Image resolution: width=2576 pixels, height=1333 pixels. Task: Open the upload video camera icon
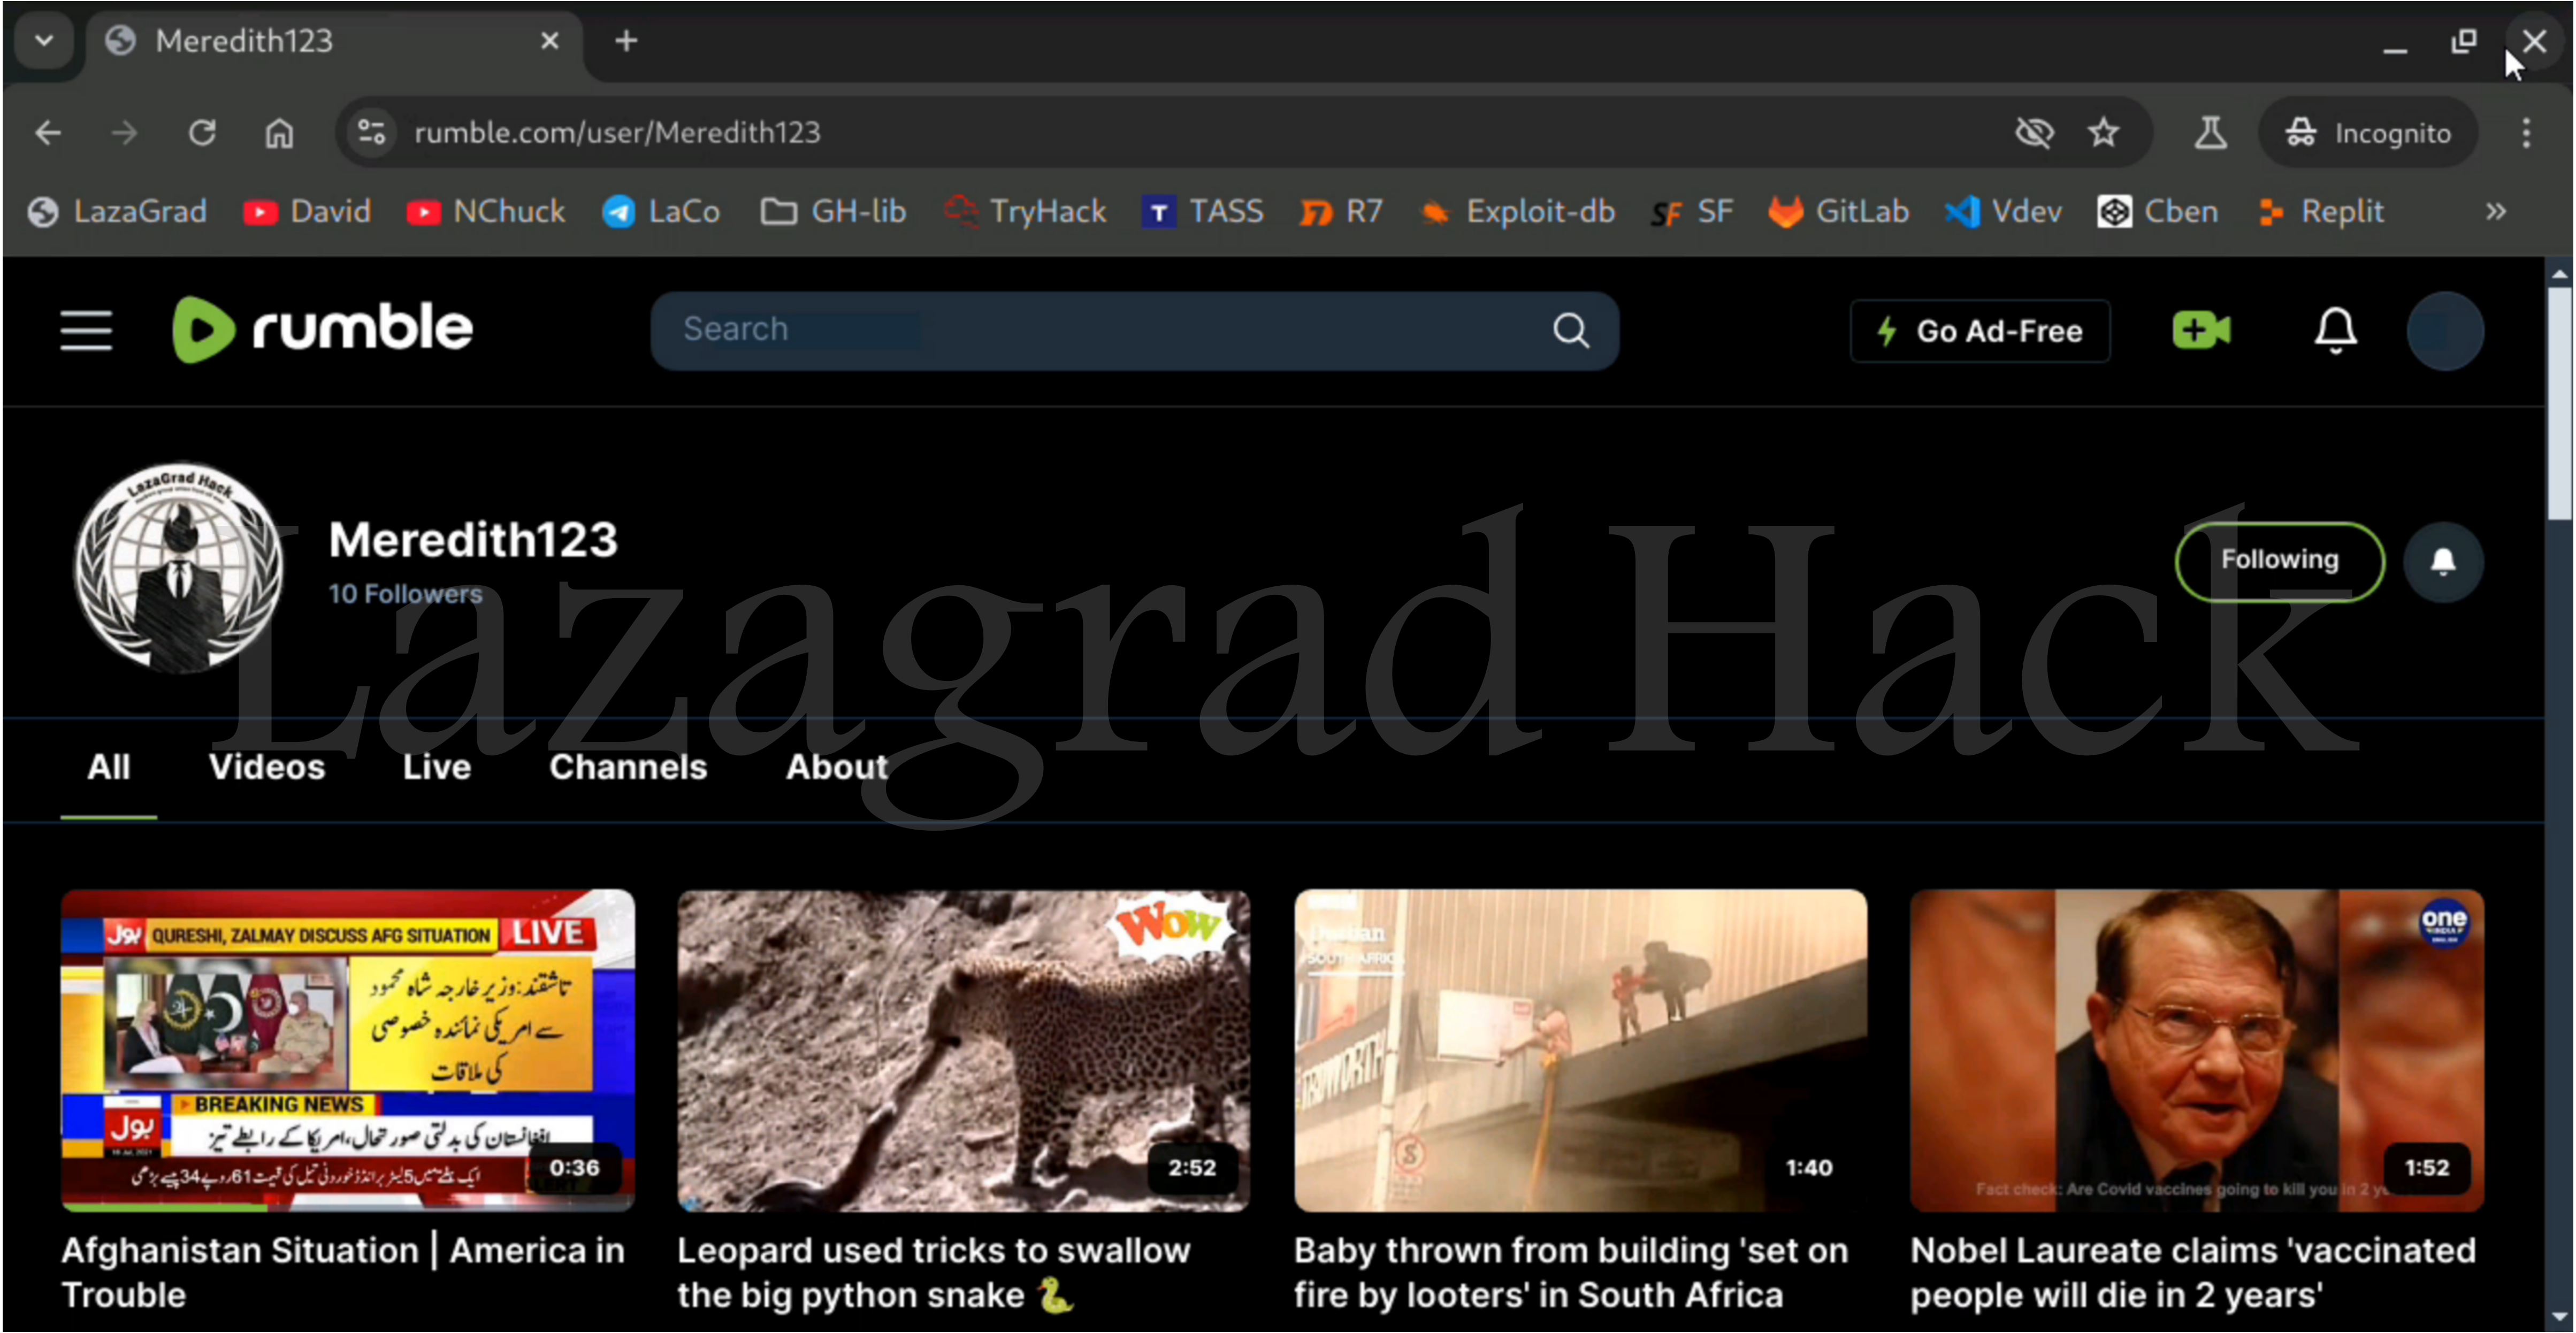(2200, 330)
